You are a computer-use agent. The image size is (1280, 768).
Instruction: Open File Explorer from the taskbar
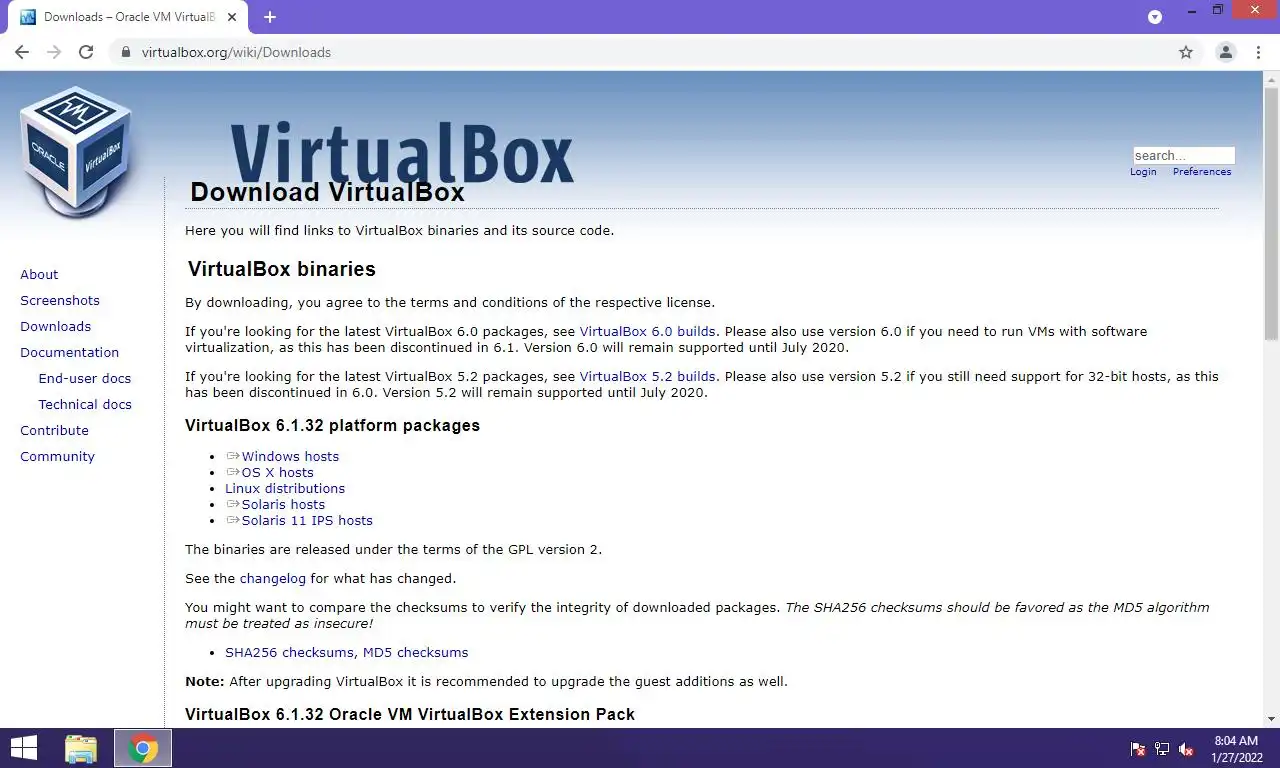coord(81,748)
